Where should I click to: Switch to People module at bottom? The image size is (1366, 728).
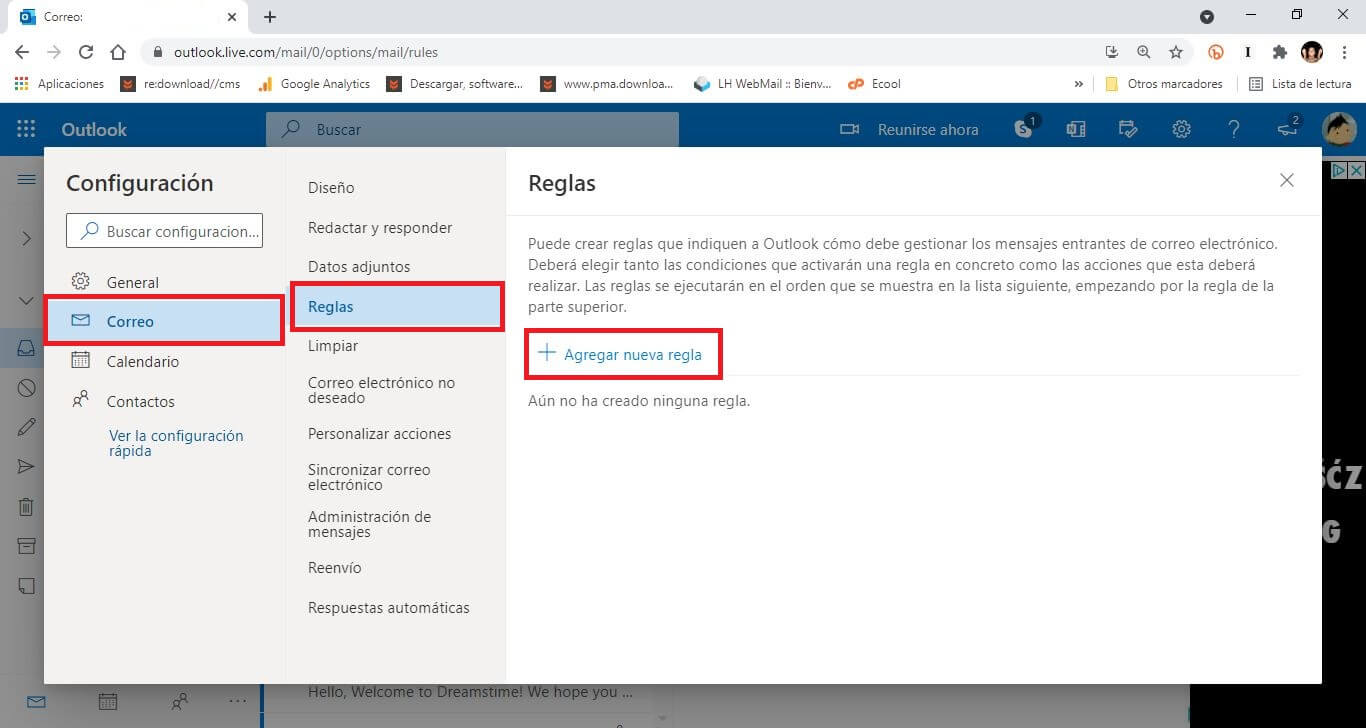(179, 702)
